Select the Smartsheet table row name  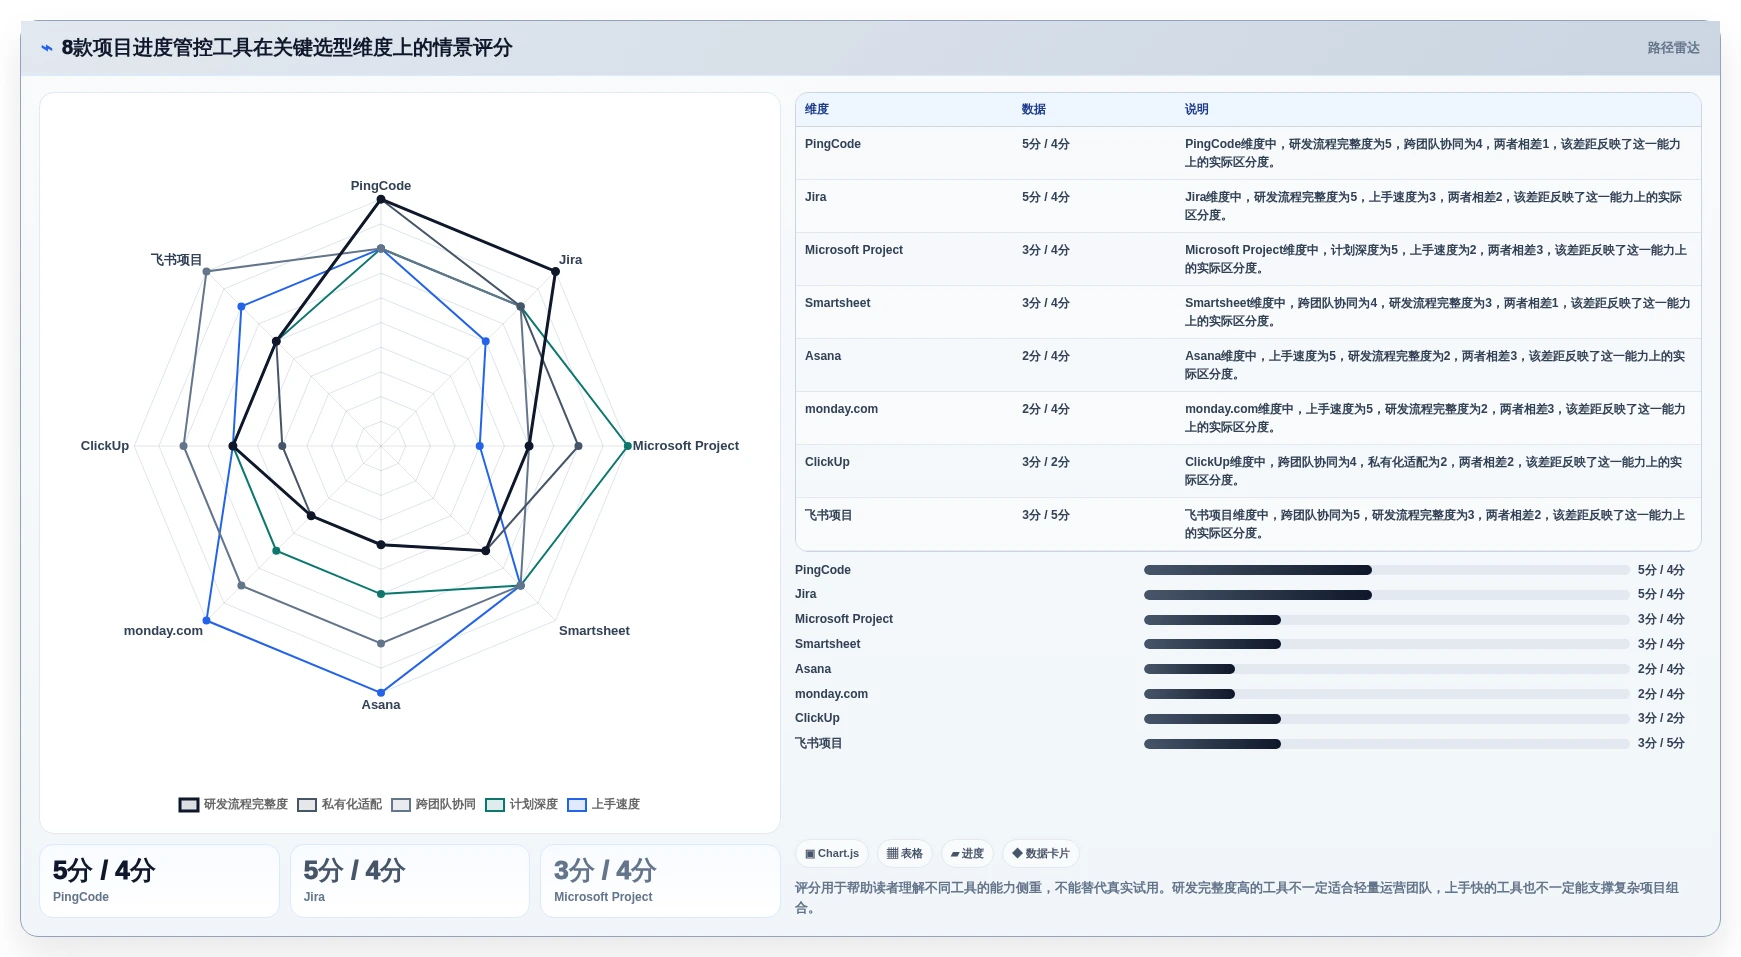tap(838, 303)
